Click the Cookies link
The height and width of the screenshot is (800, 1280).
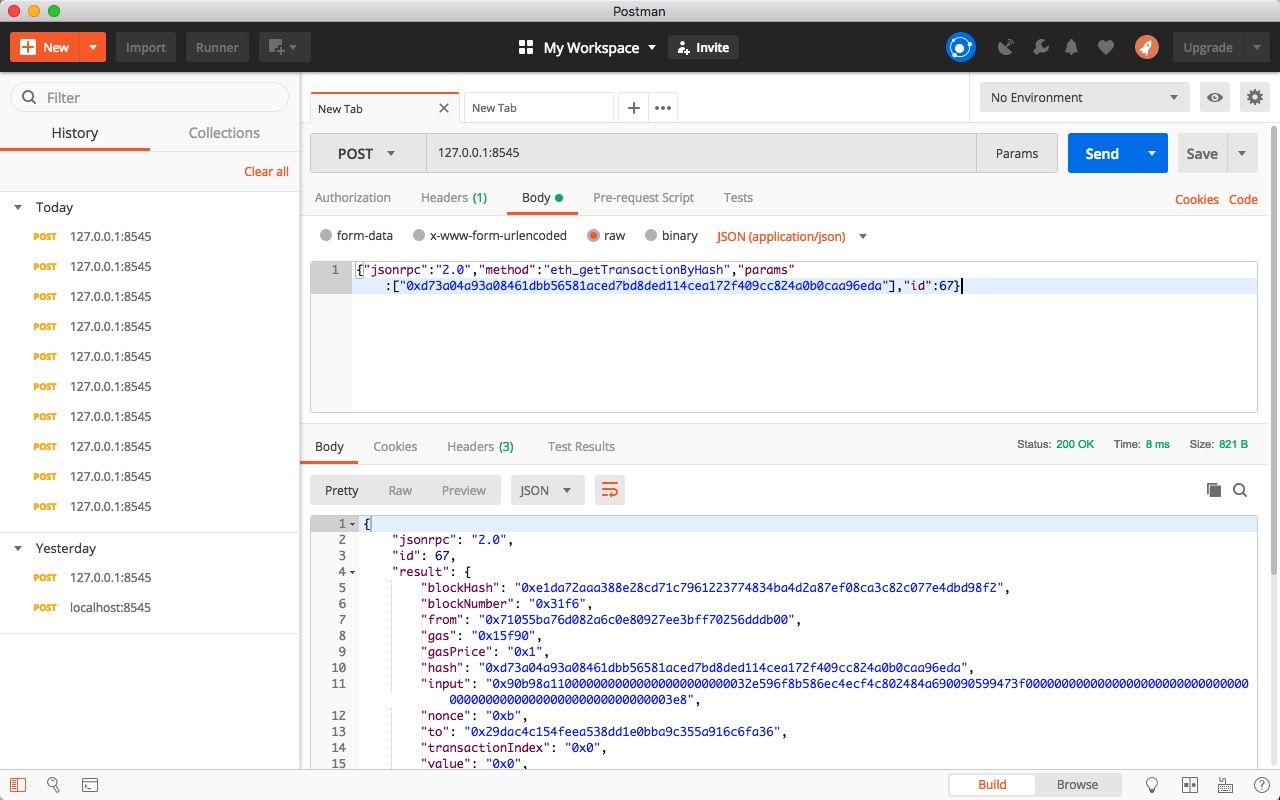pyautogui.click(x=1197, y=200)
